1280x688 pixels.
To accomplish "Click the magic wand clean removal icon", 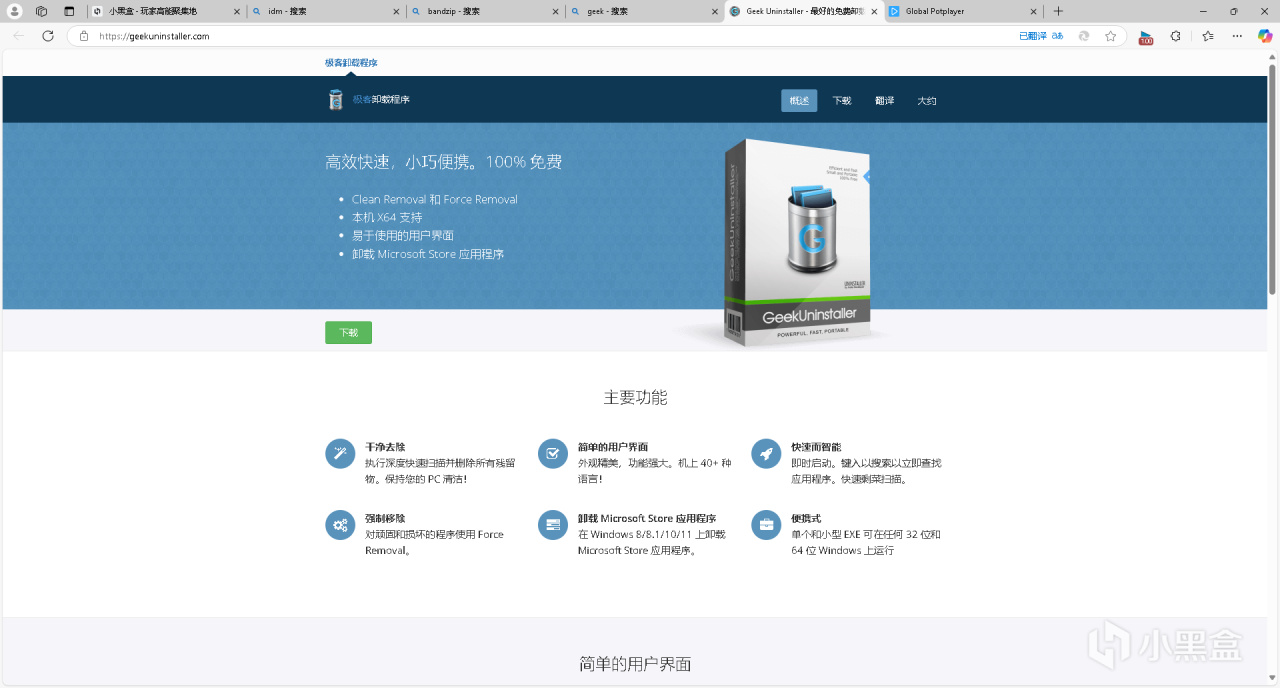I will click(x=340, y=453).
